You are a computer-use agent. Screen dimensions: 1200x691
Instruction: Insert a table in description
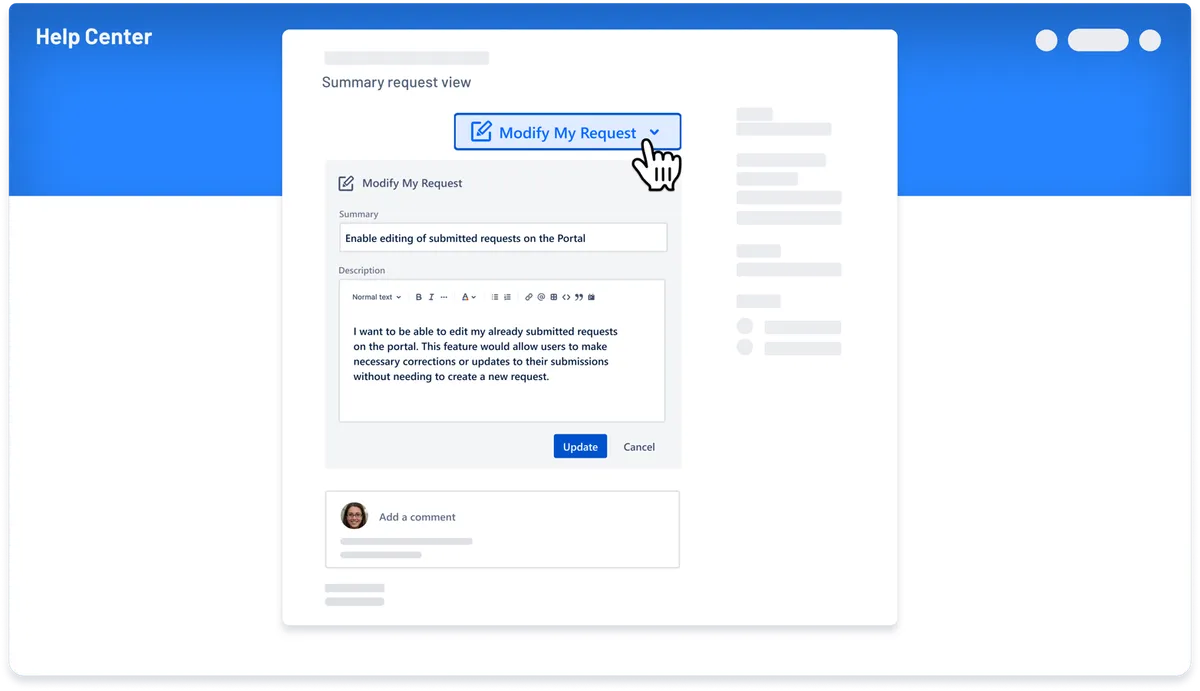[x=554, y=297]
